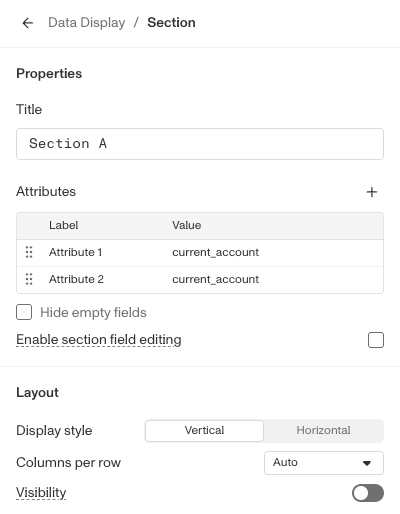Screen dimensions: 400x514
Task: Open the Columns per row dropdown
Action: [x=324, y=463]
